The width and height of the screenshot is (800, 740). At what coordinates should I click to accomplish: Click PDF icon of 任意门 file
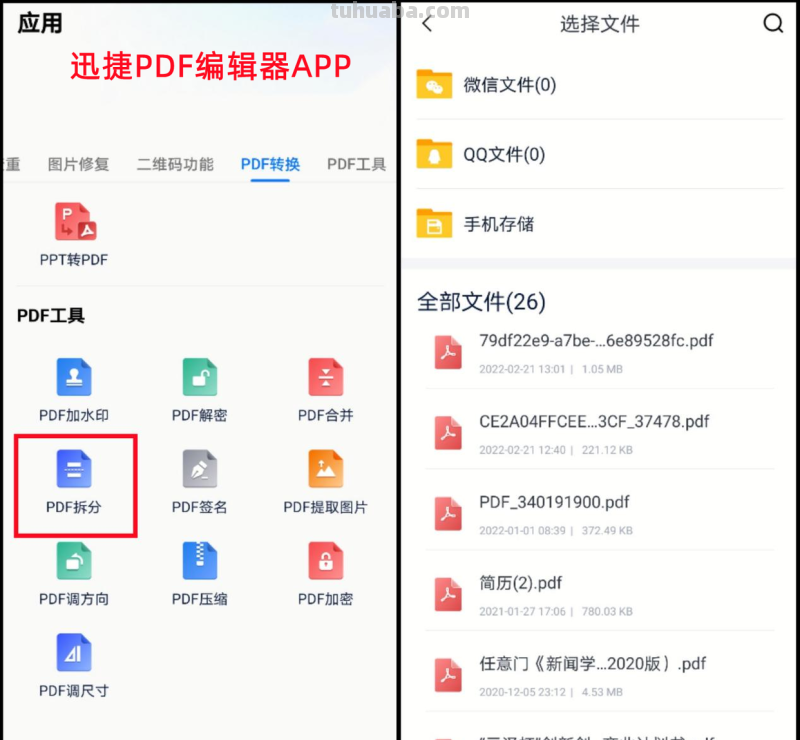(448, 675)
